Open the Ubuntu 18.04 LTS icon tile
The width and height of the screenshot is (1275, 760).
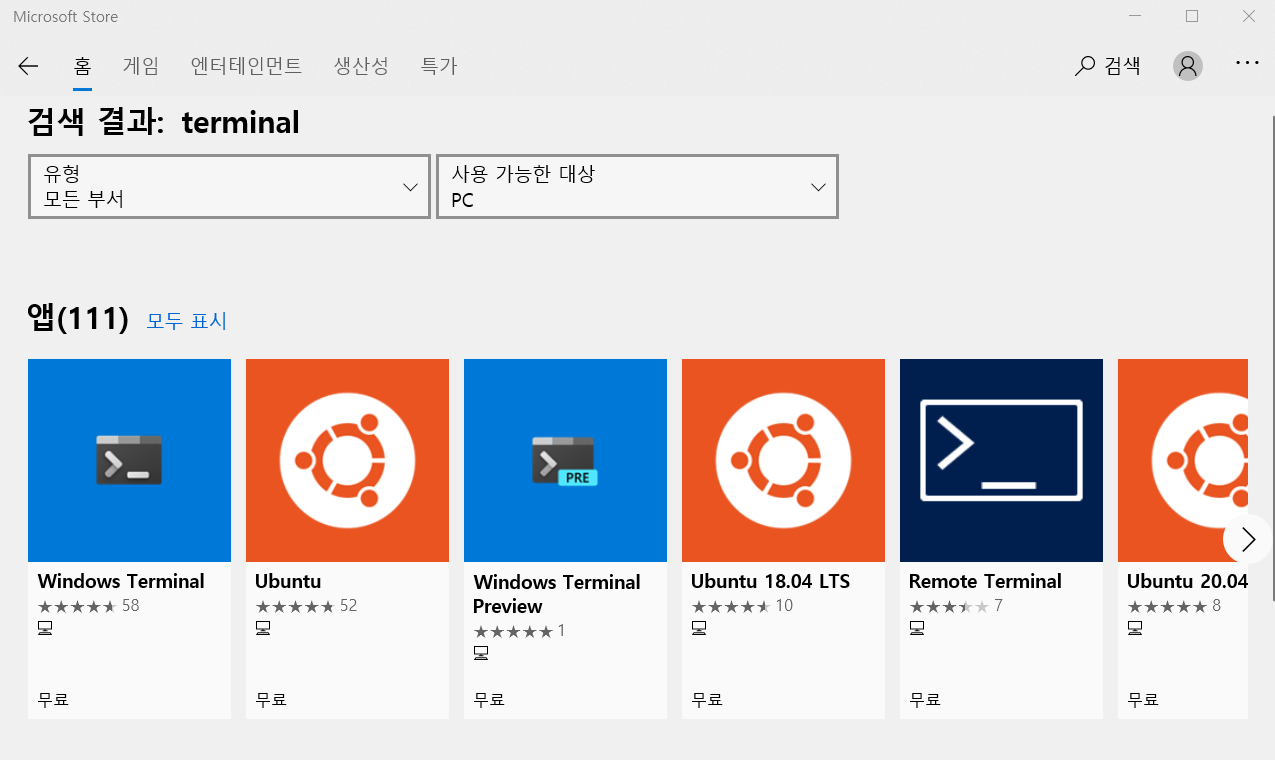click(x=783, y=460)
